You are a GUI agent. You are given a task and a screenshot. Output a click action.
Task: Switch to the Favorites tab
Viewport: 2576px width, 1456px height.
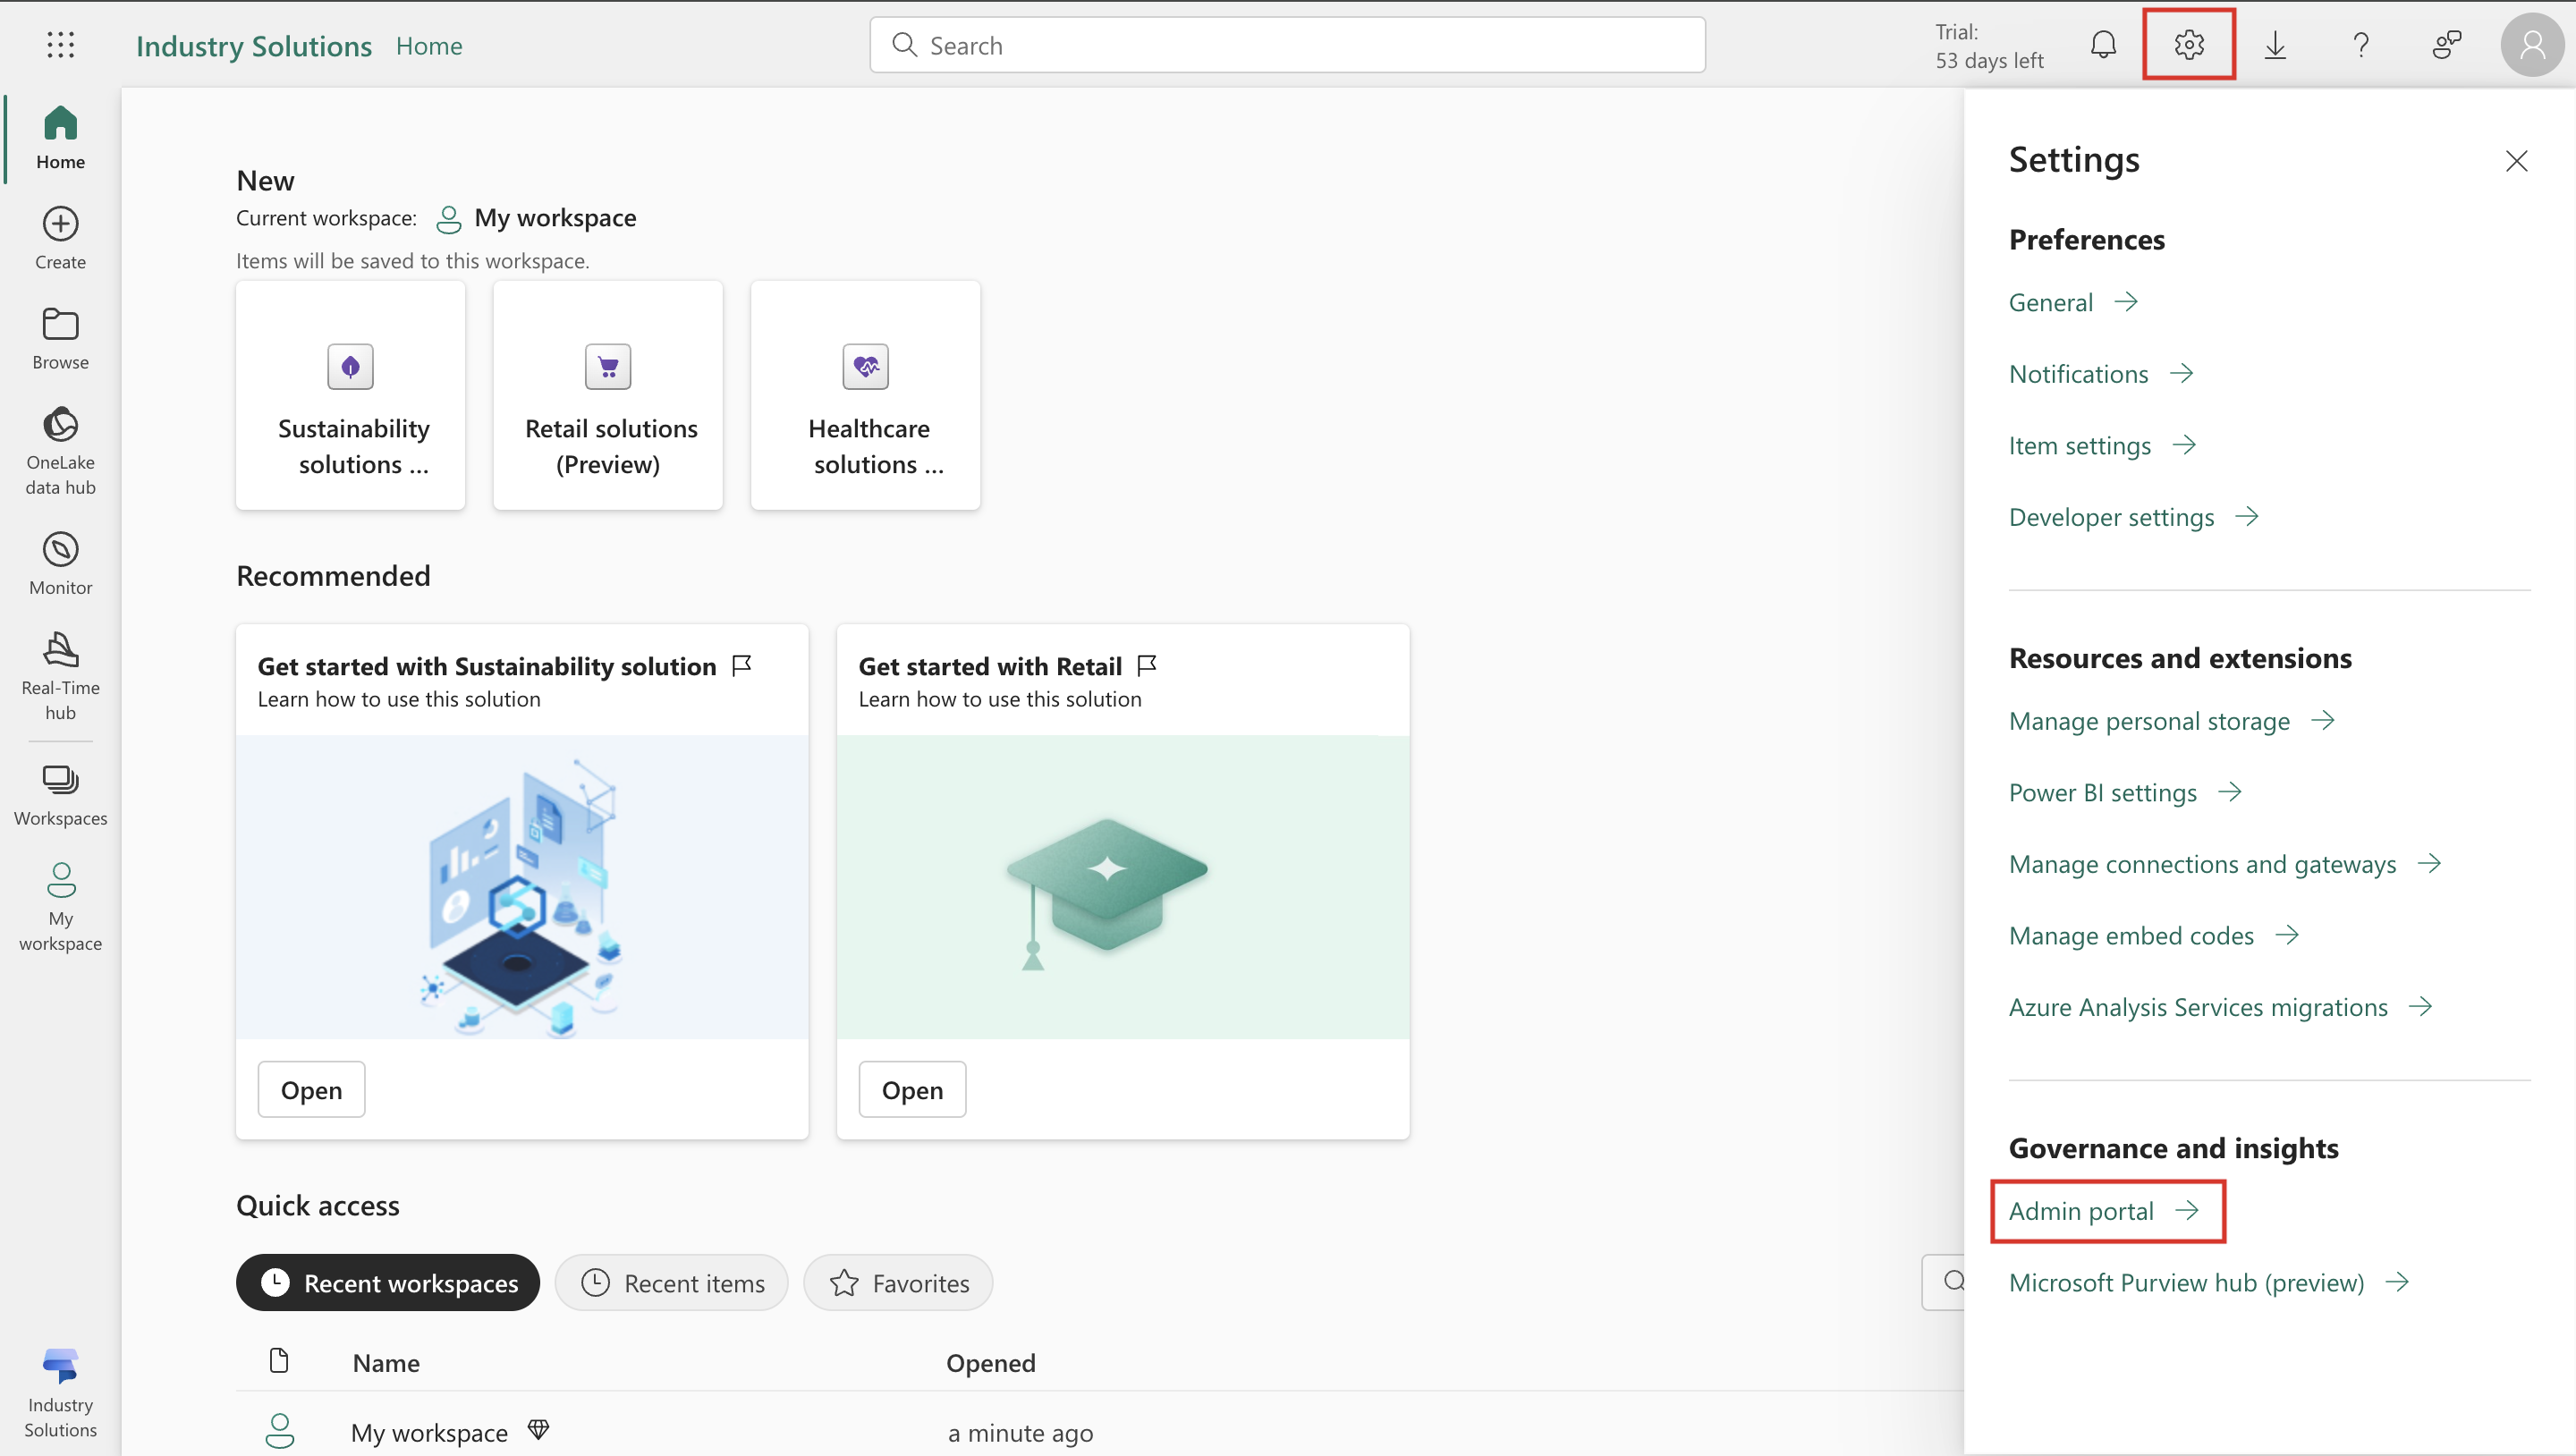point(898,1282)
